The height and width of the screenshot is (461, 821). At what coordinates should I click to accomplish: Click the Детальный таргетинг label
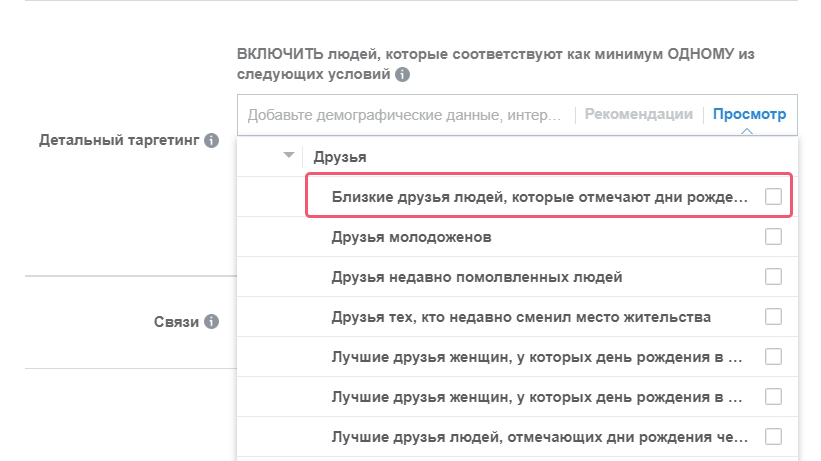pos(119,140)
